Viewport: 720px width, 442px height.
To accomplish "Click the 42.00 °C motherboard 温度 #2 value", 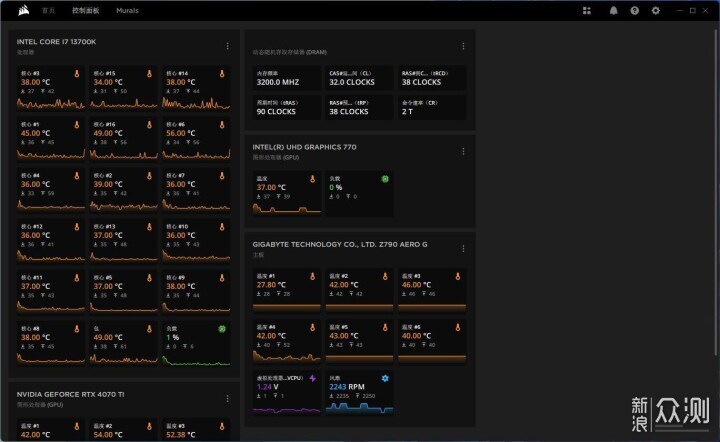I will pos(343,285).
